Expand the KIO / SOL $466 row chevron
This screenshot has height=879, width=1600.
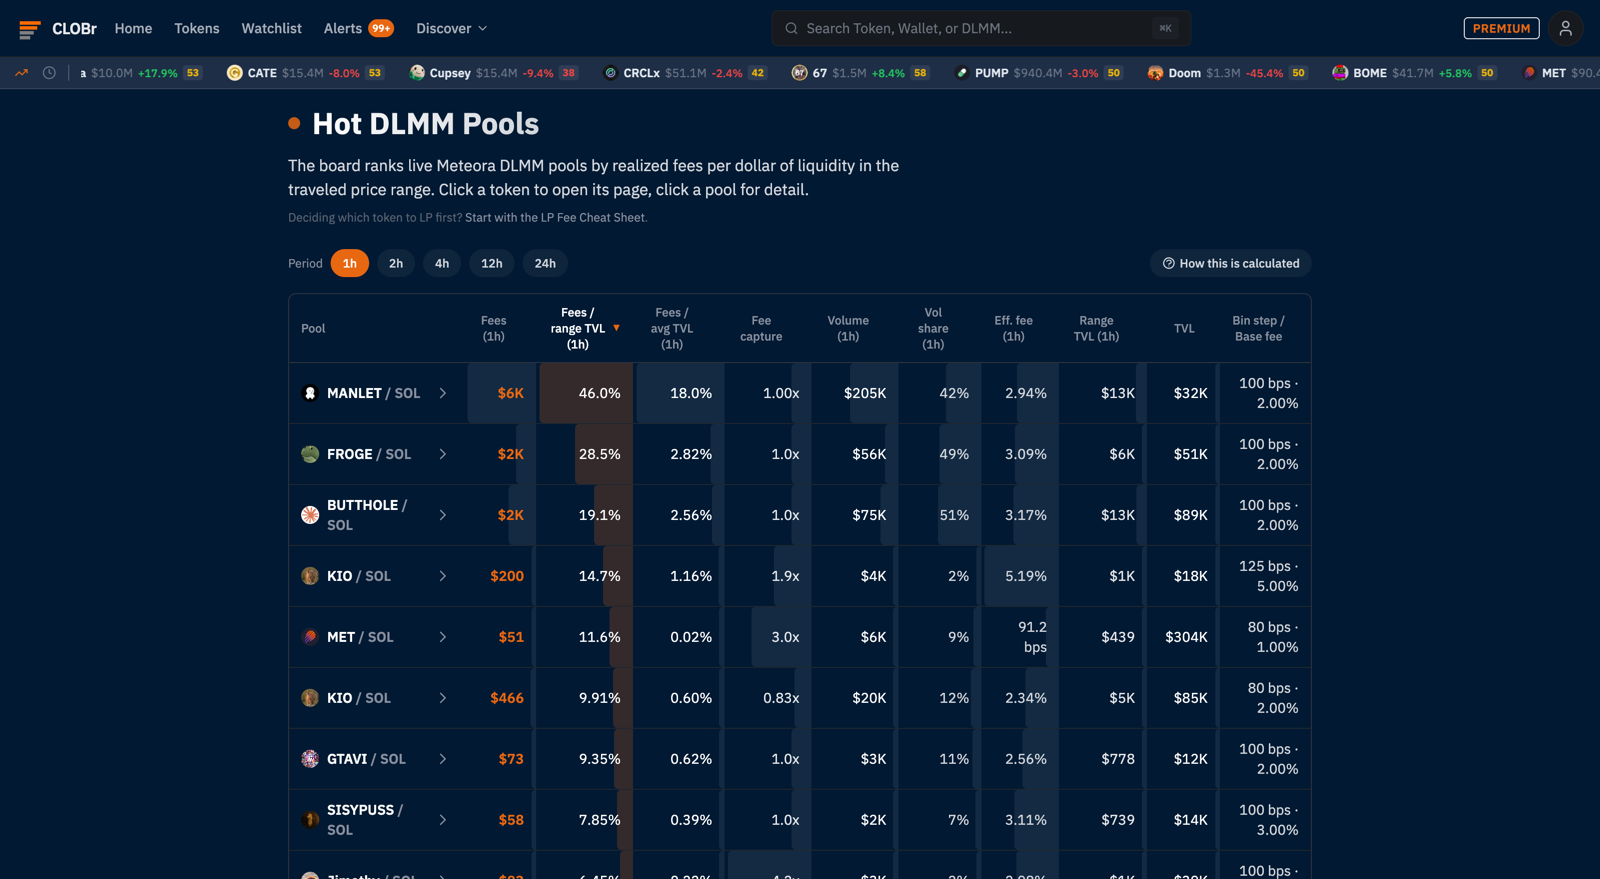(443, 698)
